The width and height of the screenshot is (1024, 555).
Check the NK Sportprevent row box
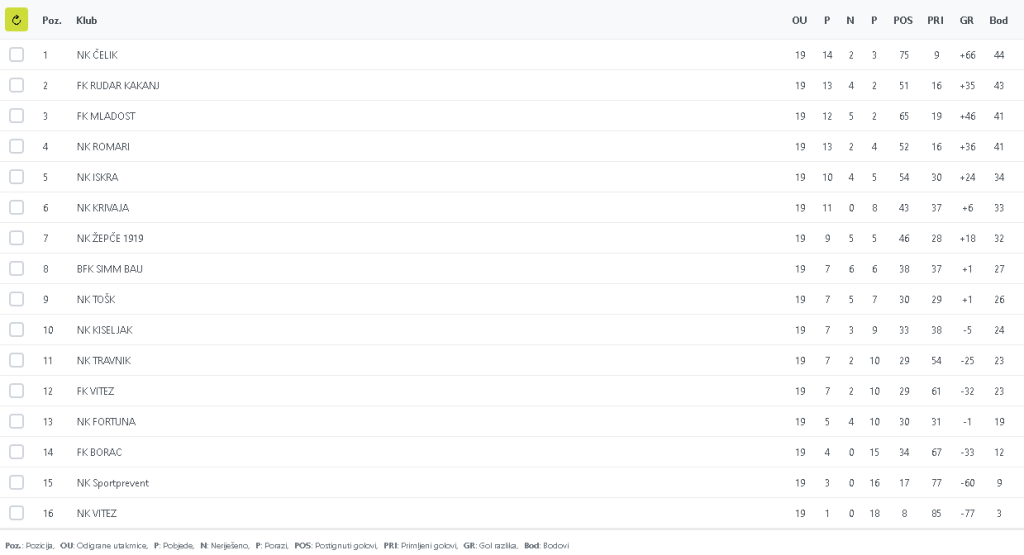click(16, 483)
